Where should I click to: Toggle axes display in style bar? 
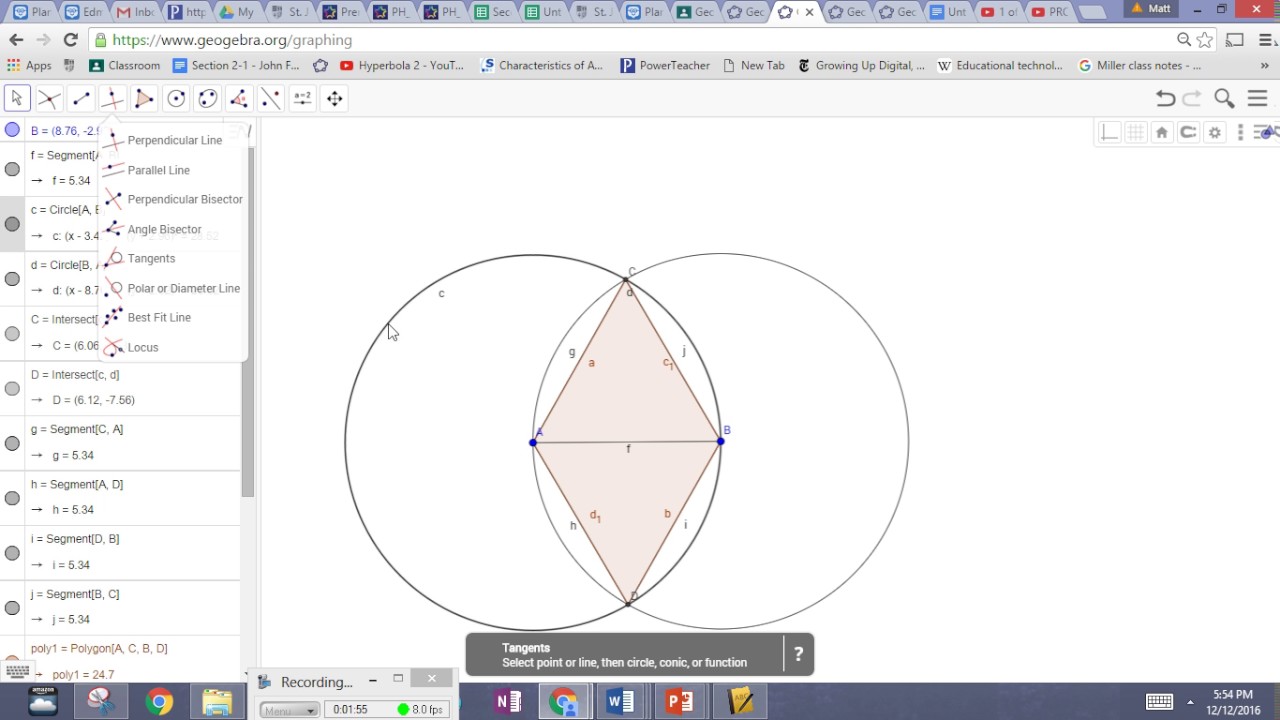click(x=1109, y=132)
